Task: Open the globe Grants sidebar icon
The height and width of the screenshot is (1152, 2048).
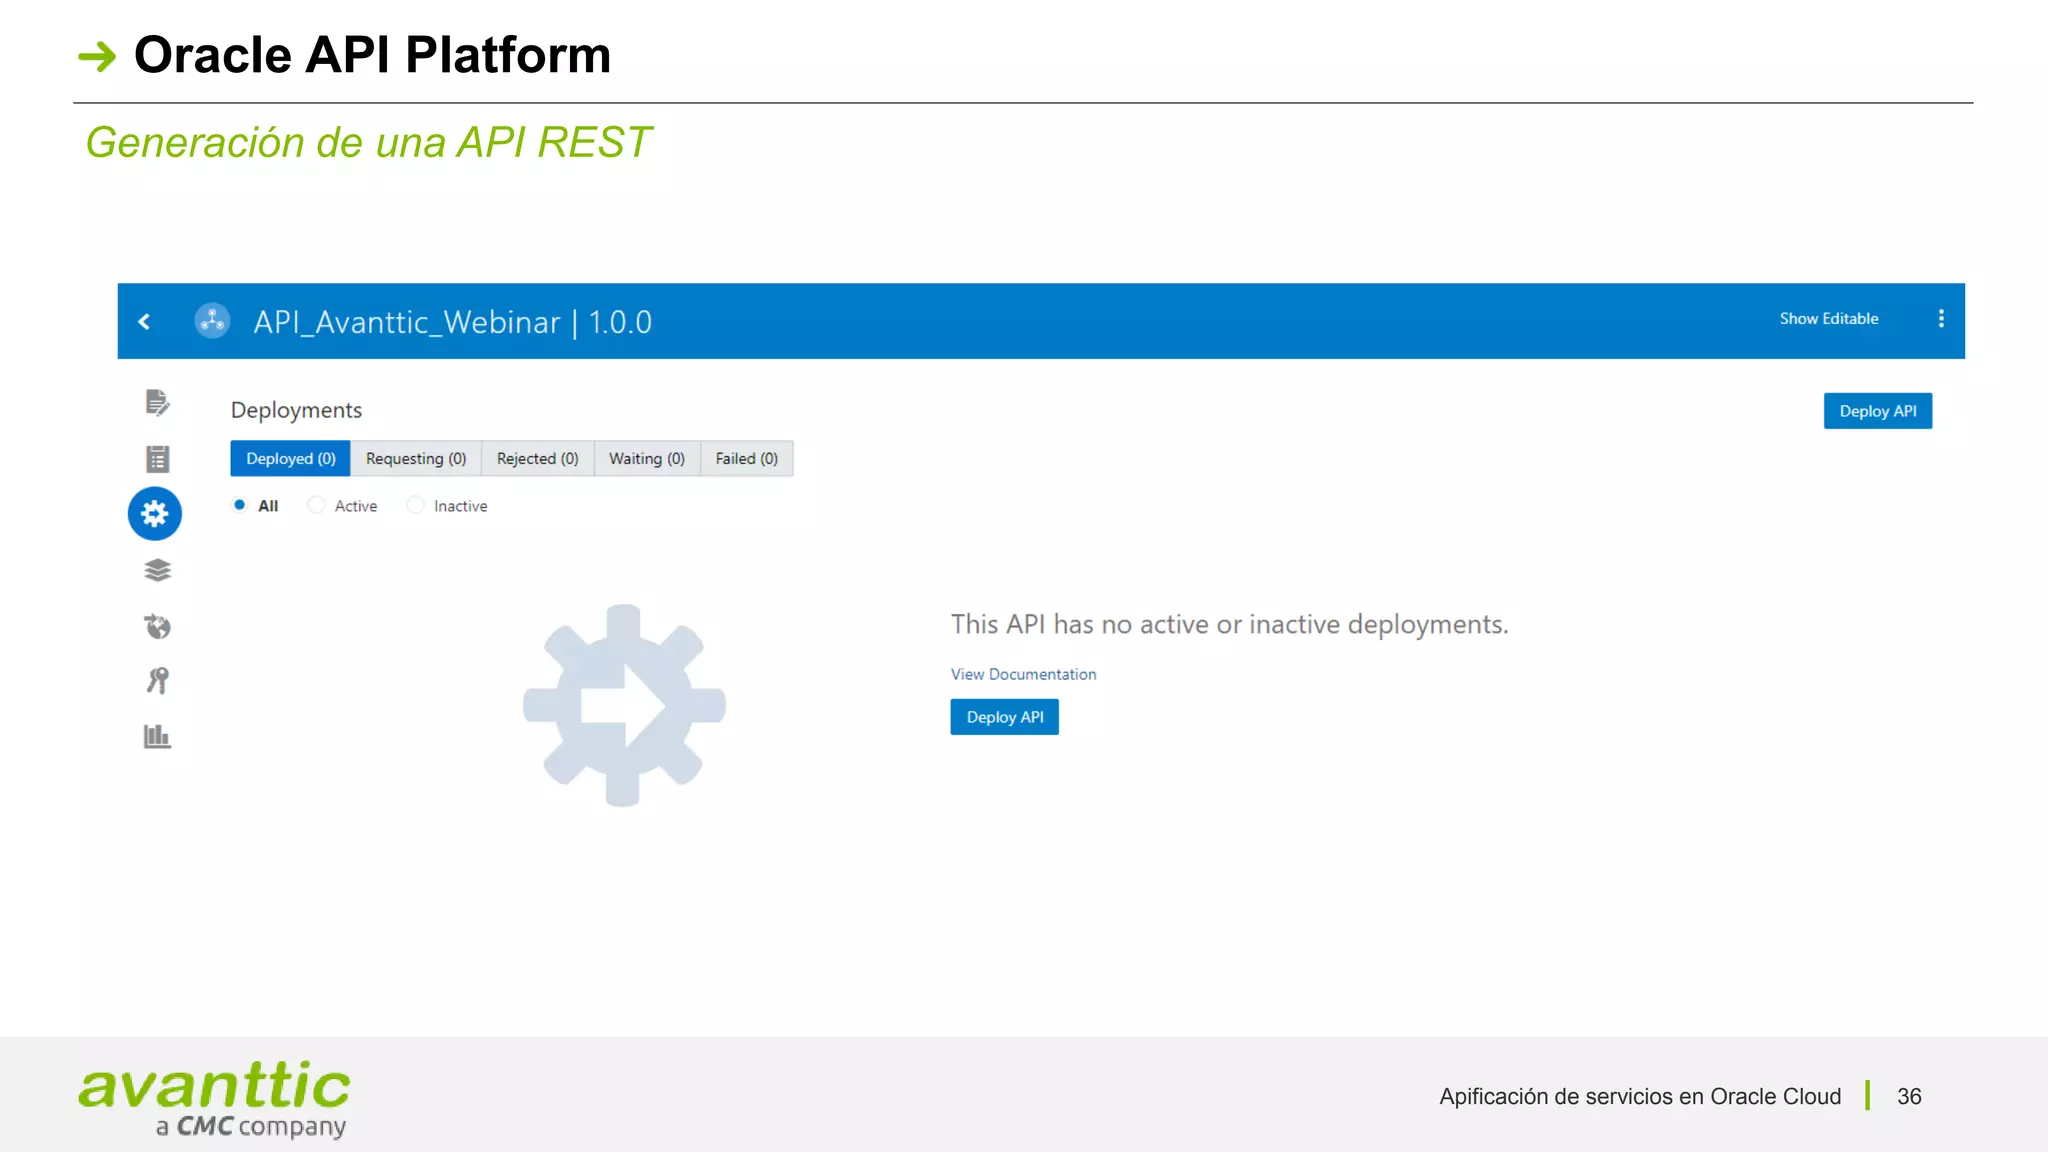Action: tap(157, 626)
